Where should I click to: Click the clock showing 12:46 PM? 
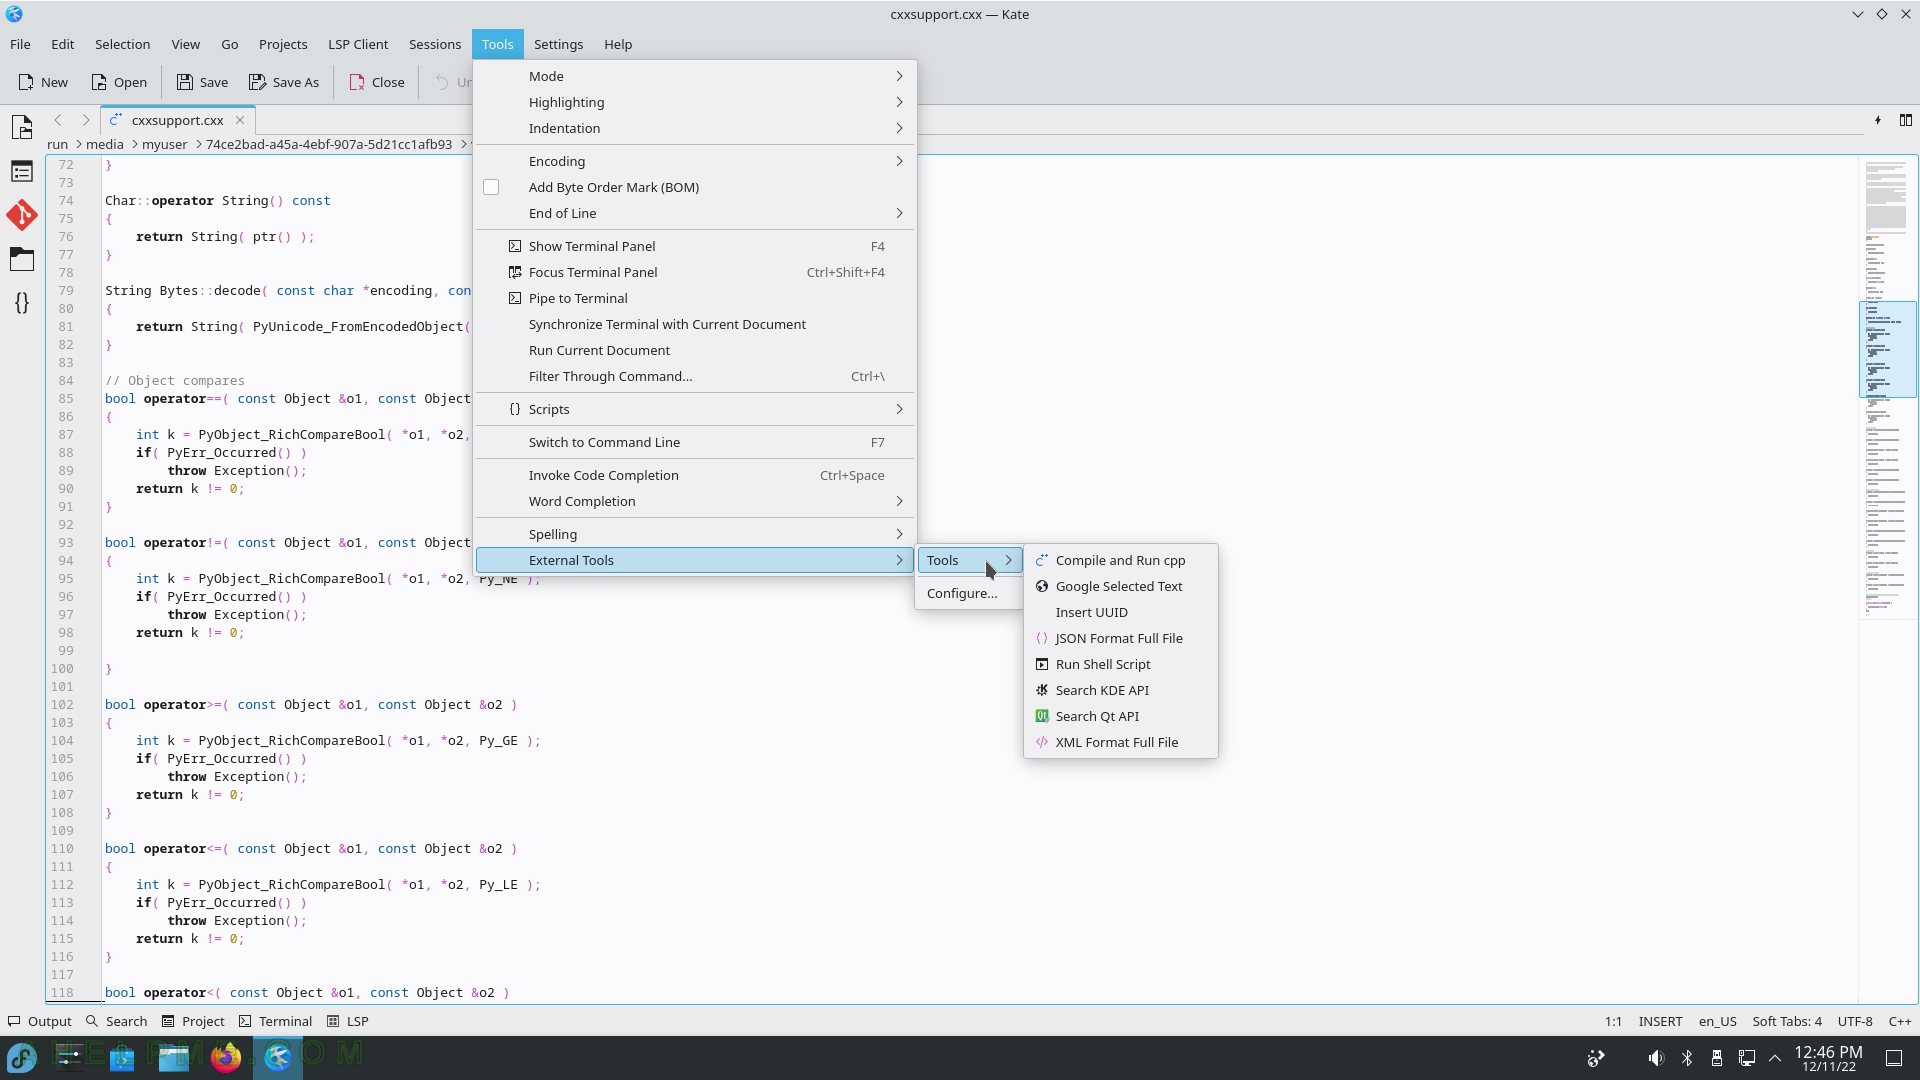click(x=1828, y=1052)
